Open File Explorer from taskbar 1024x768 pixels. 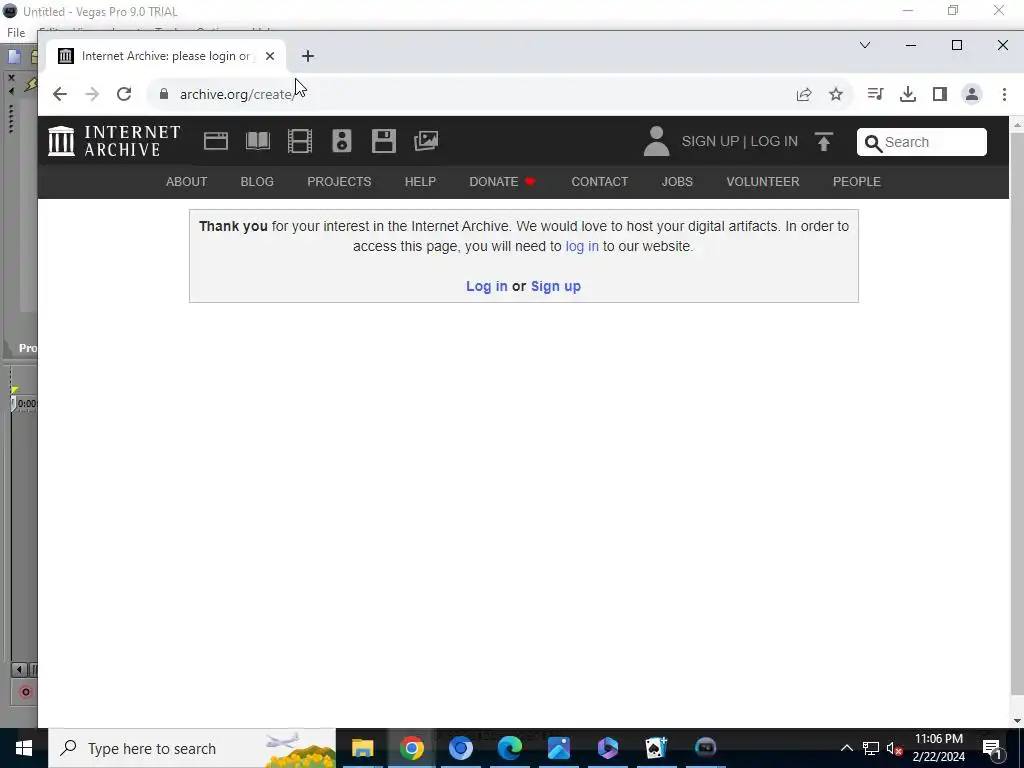(362, 748)
